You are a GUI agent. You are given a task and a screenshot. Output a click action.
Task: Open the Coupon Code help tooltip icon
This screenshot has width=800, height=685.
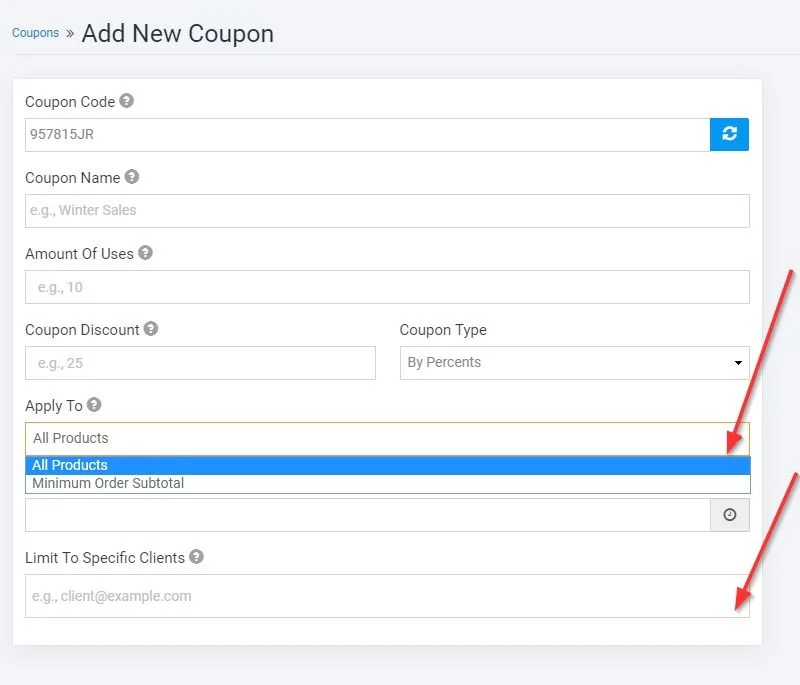[x=127, y=101]
